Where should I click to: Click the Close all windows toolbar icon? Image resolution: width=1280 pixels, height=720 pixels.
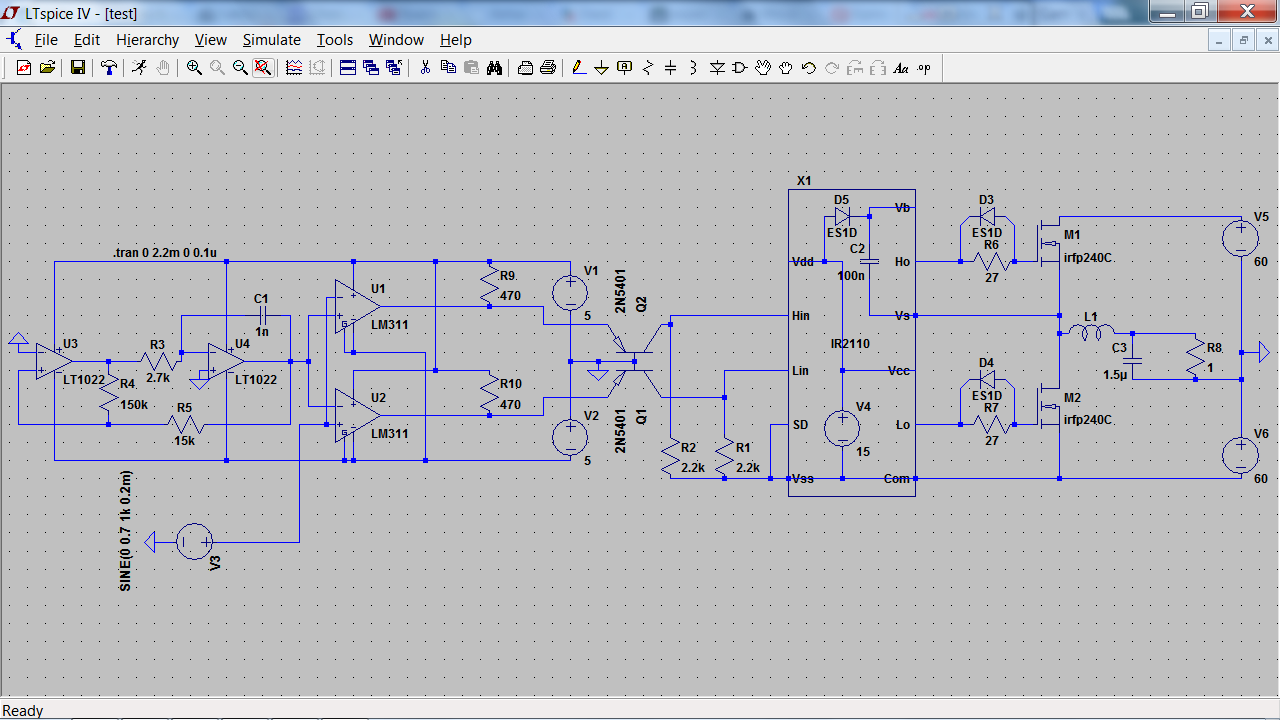click(x=393, y=68)
